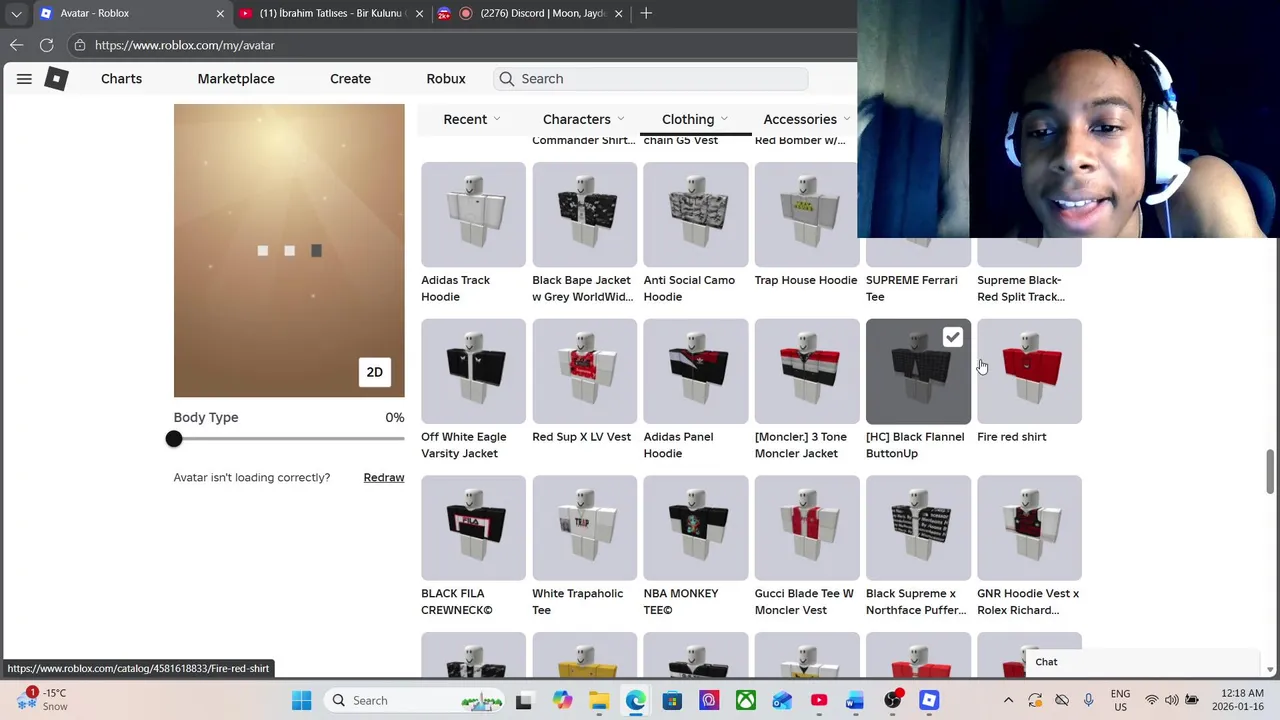
Task: Open Microsoft Edge on the taskbar
Action: 635,701
